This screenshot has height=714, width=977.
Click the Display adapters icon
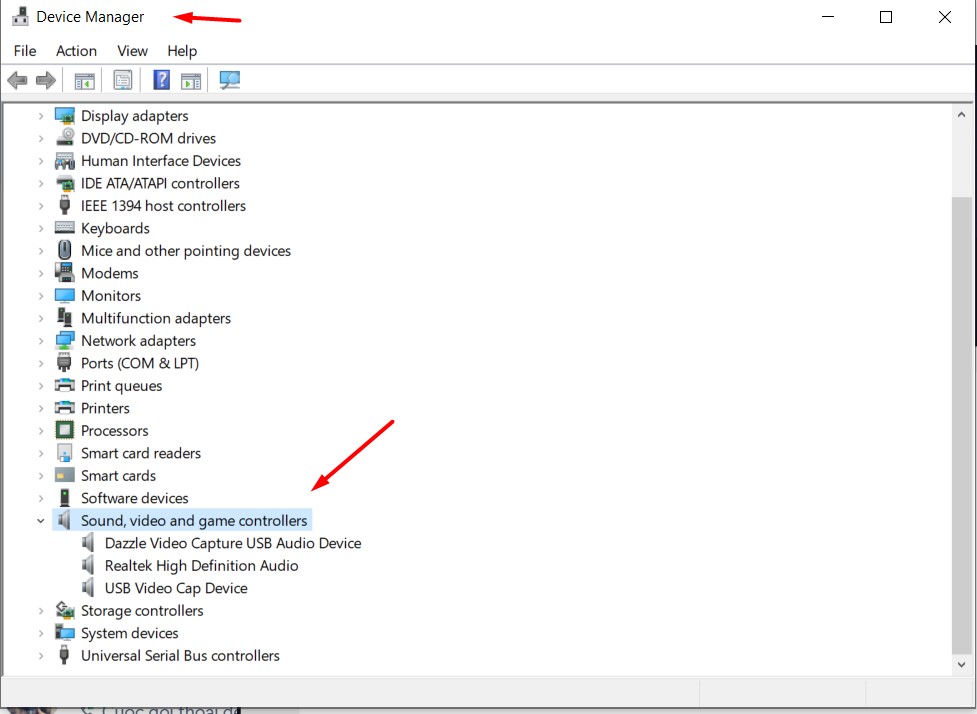65,116
